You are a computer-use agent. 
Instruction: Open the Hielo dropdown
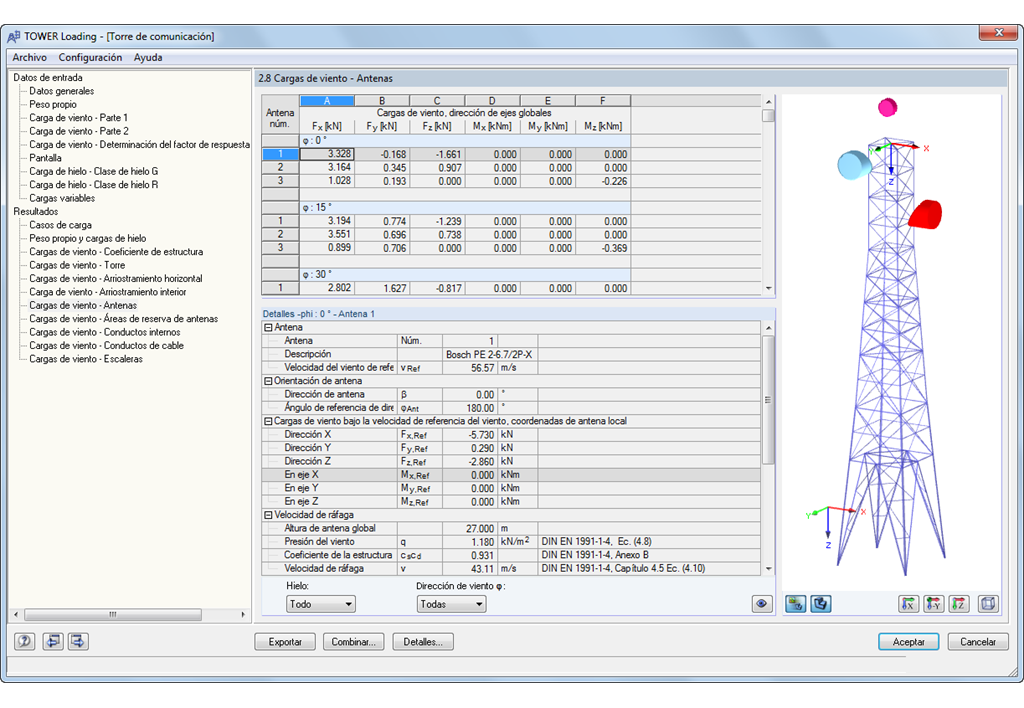point(320,604)
